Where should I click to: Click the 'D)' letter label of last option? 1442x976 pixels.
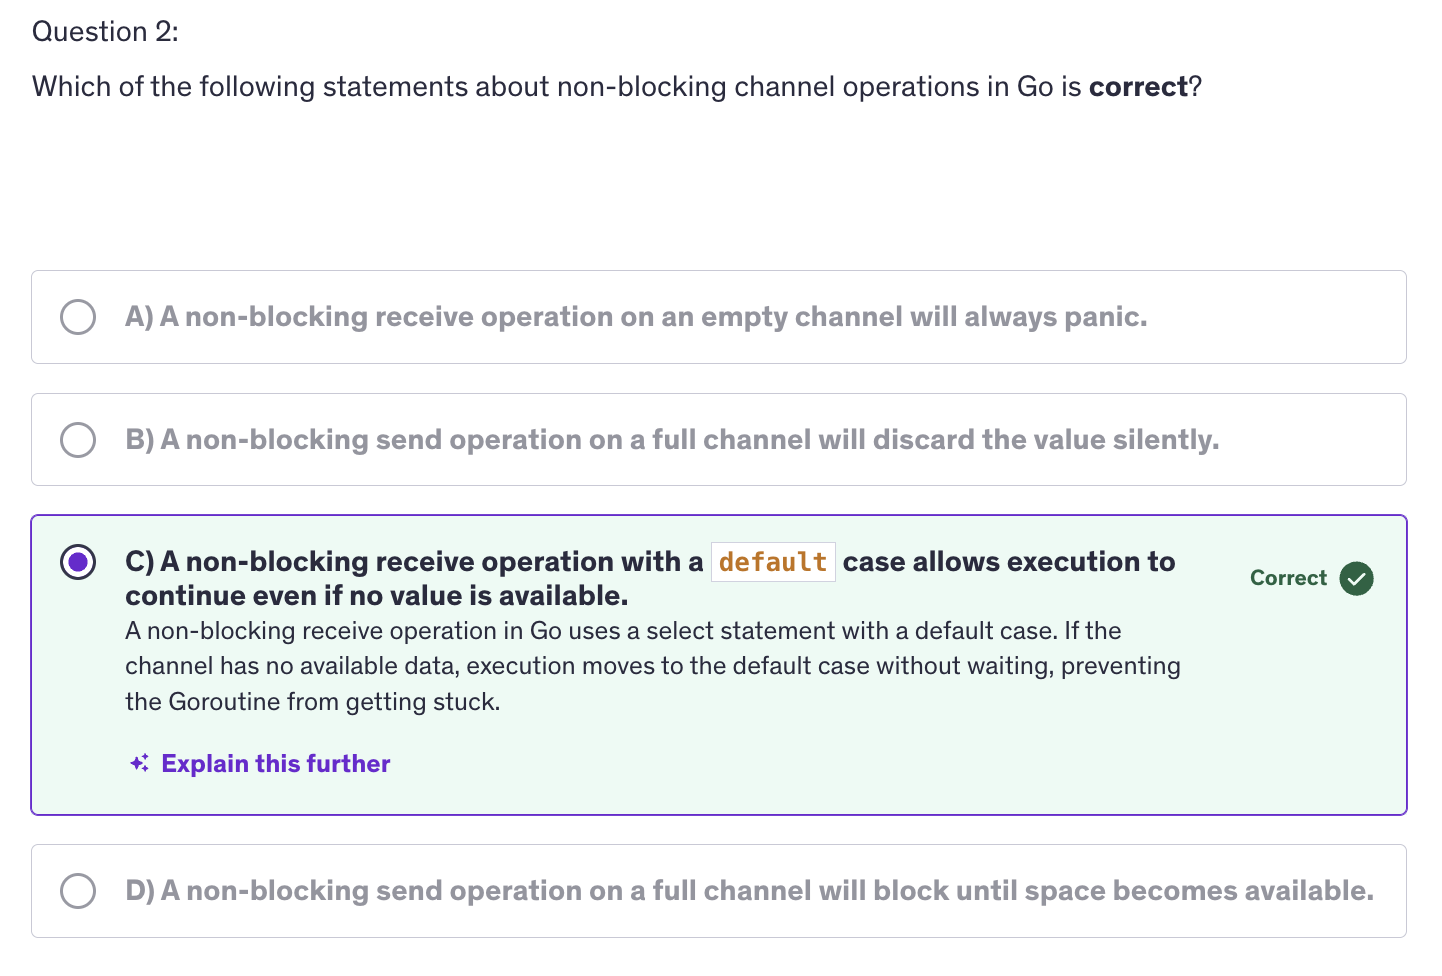pyautogui.click(x=140, y=891)
